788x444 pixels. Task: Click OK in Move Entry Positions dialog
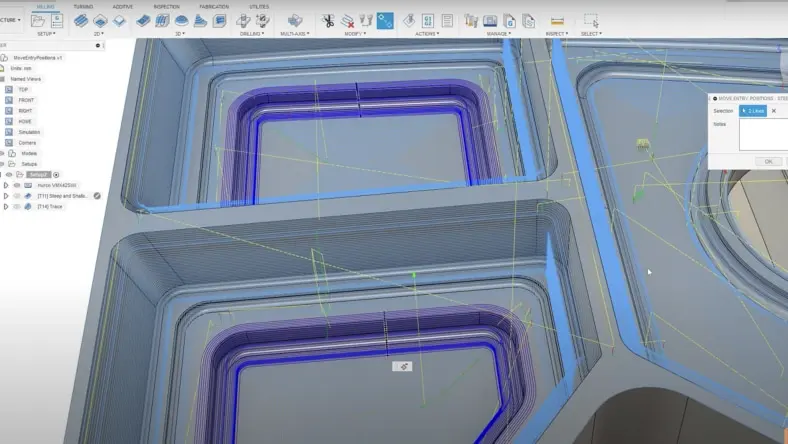click(x=768, y=161)
